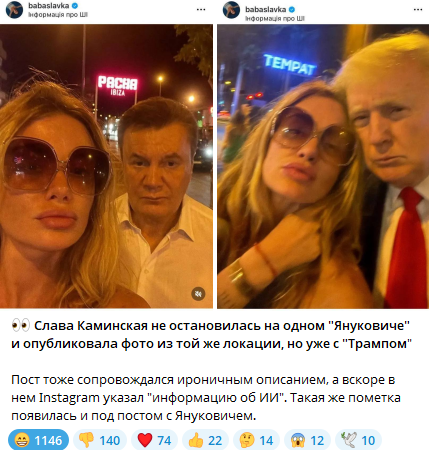
Task: Click the right babaslavka profile avatar
Action: click(x=231, y=10)
